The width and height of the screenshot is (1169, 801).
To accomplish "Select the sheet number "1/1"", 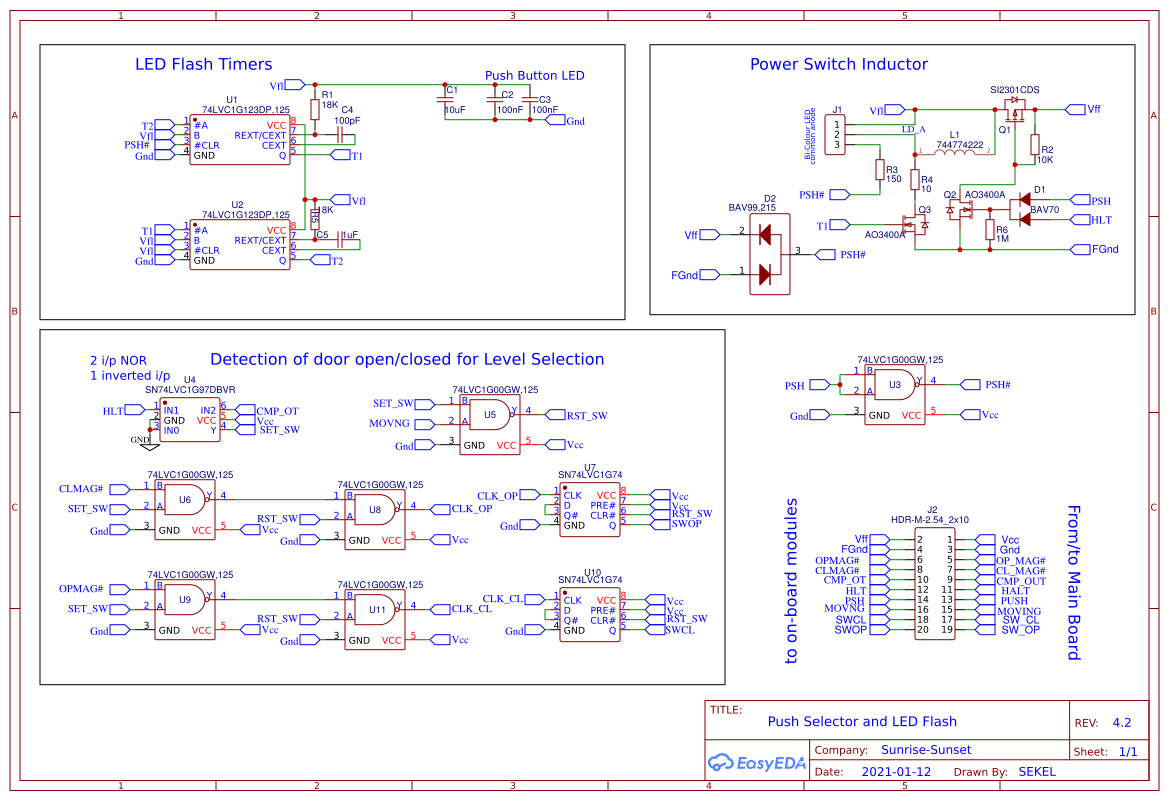I will point(1128,753).
